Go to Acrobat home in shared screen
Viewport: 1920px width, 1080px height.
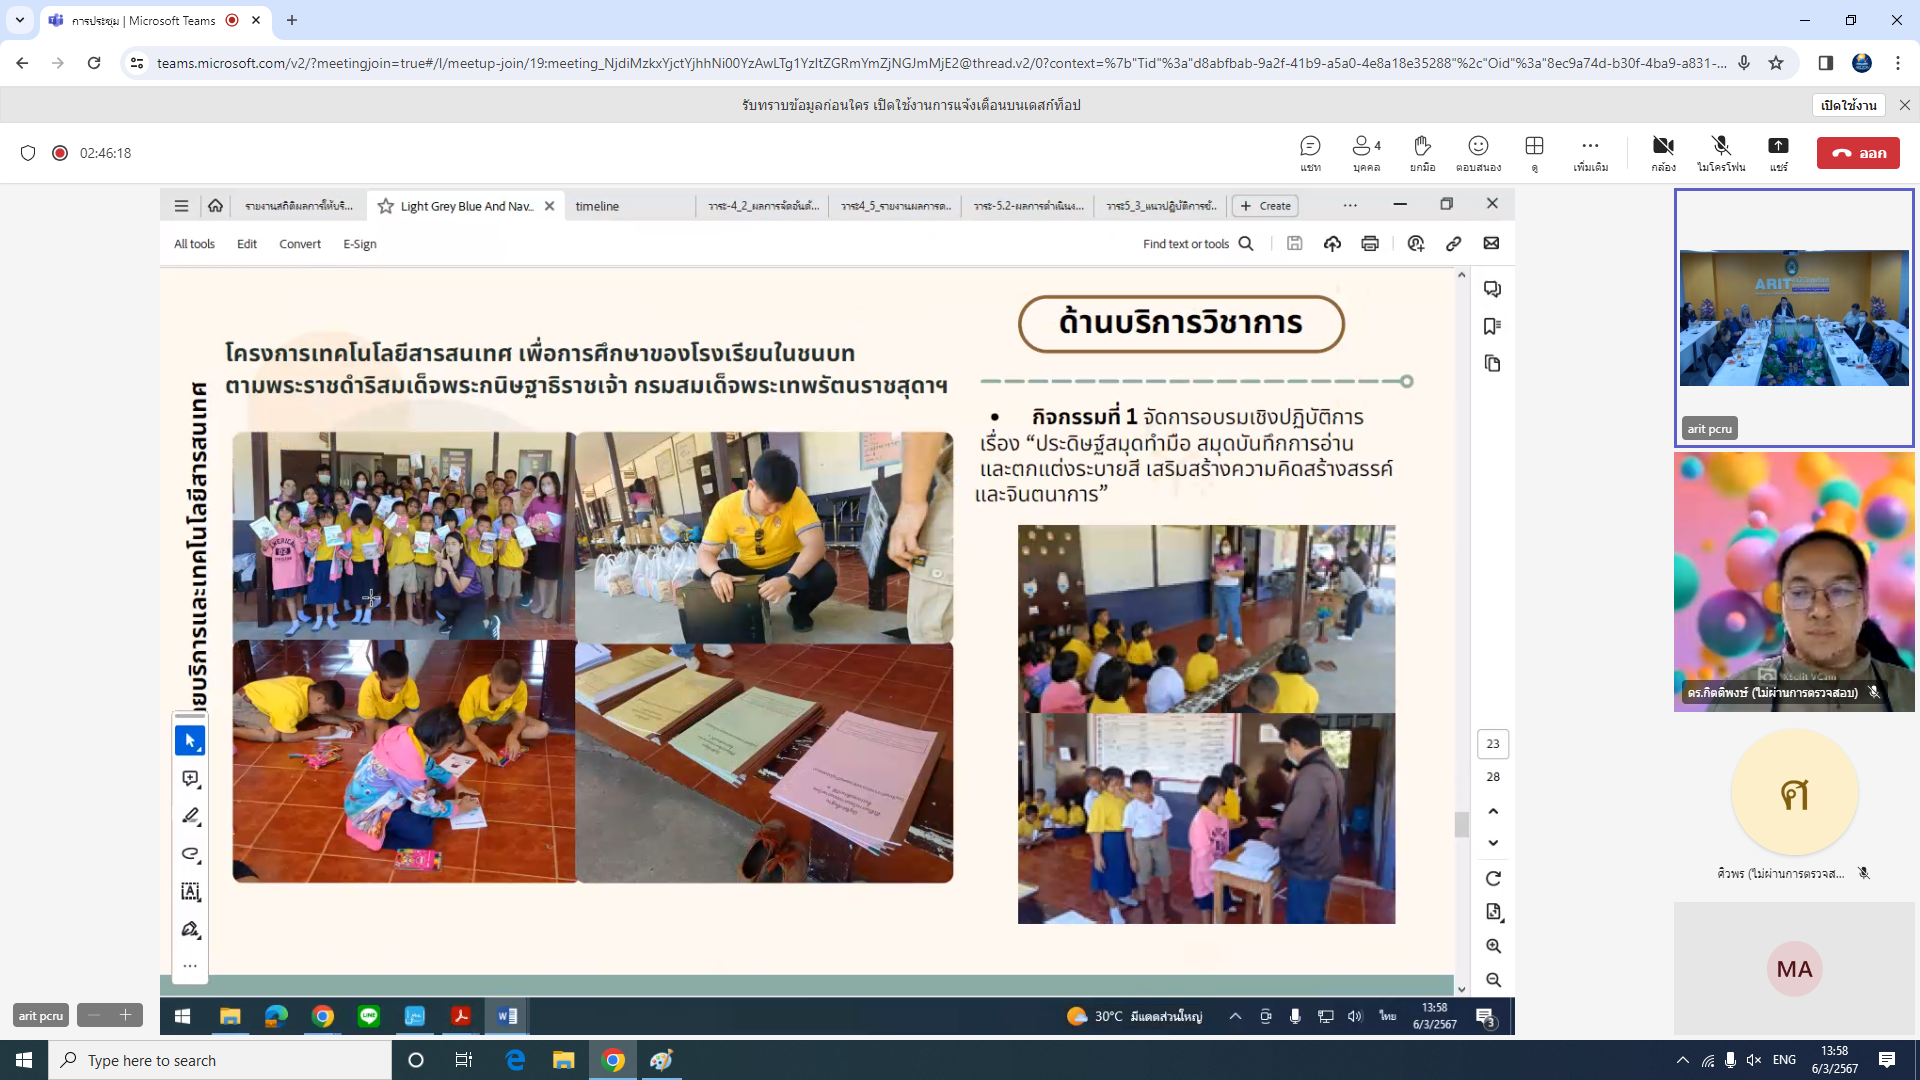[215, 206]
